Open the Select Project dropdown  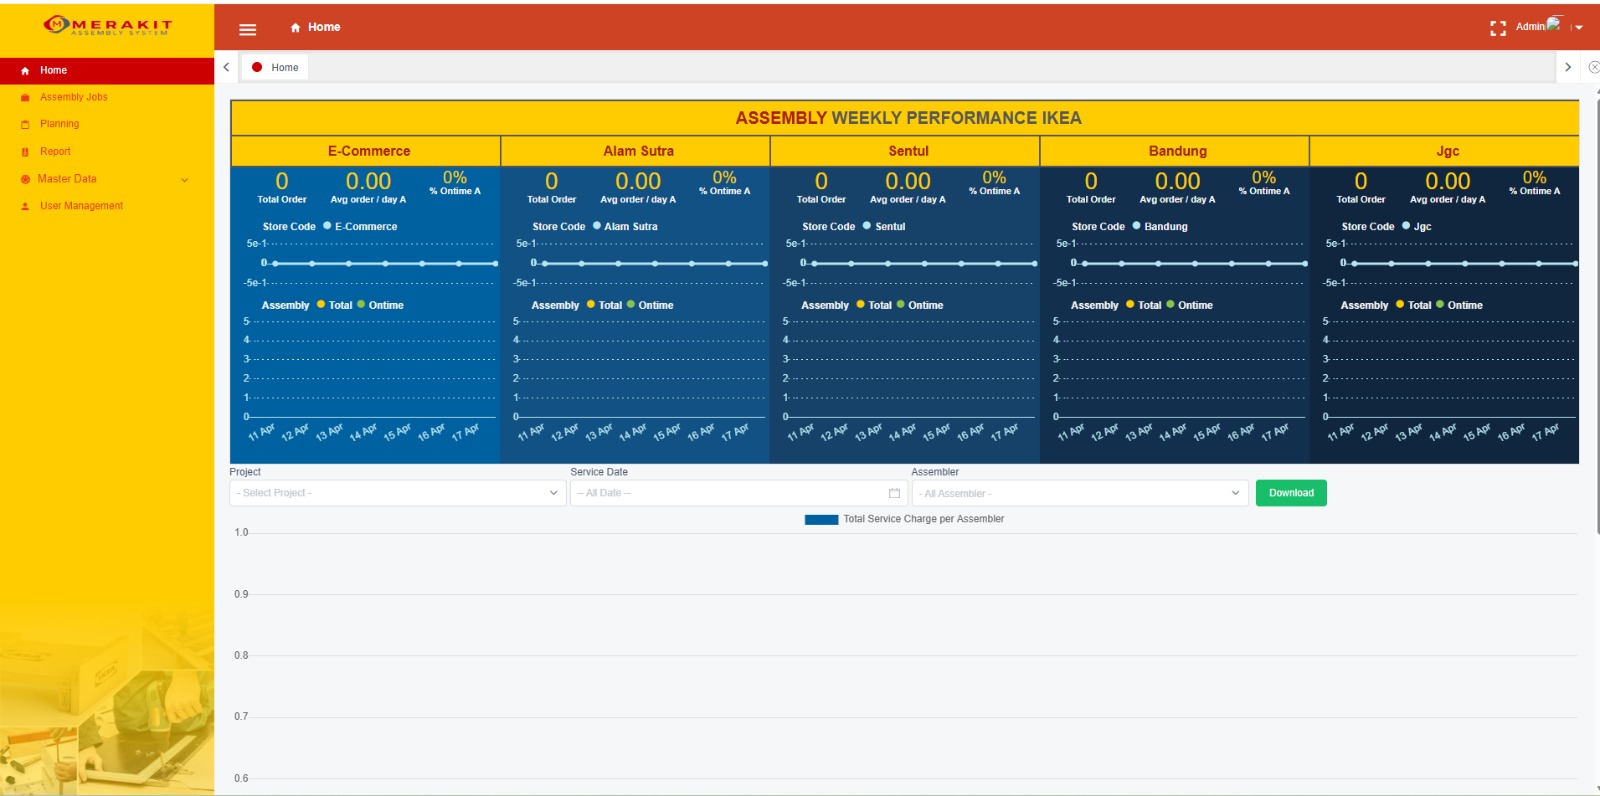point(397,493)
